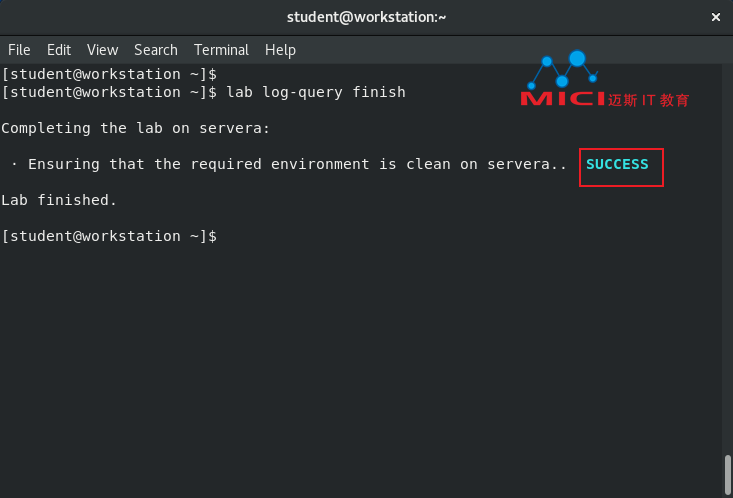Viewport: 733px width, 498px height.
Task: Click the student@workstation:~ title bar
Action: point(366,17)
